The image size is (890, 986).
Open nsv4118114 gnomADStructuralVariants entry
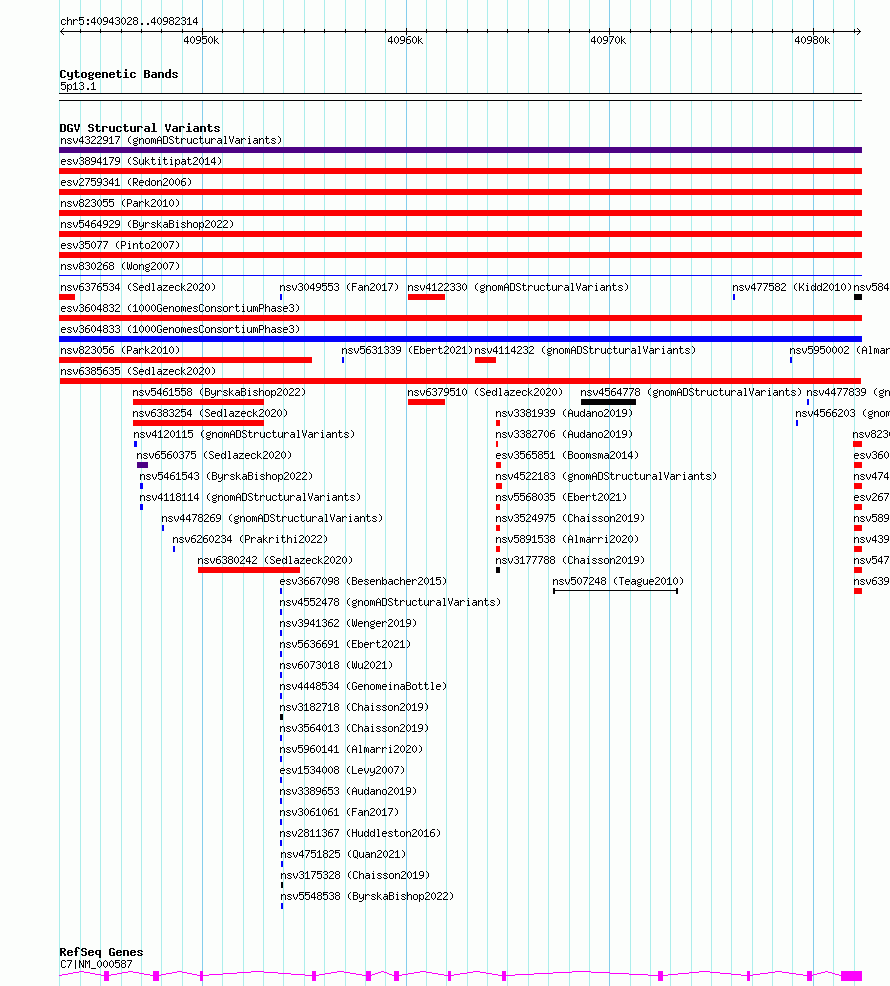point(250,497)
